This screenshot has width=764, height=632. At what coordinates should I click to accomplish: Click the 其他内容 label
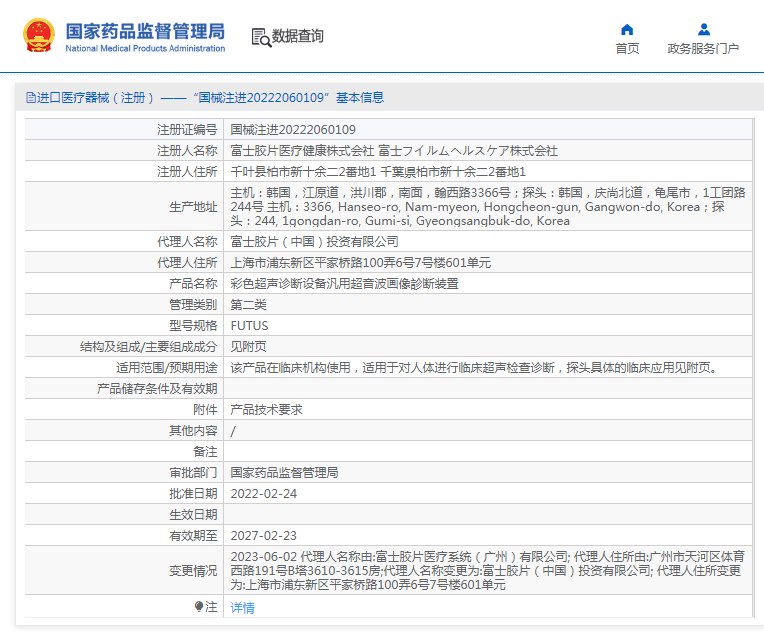(193, 430)
